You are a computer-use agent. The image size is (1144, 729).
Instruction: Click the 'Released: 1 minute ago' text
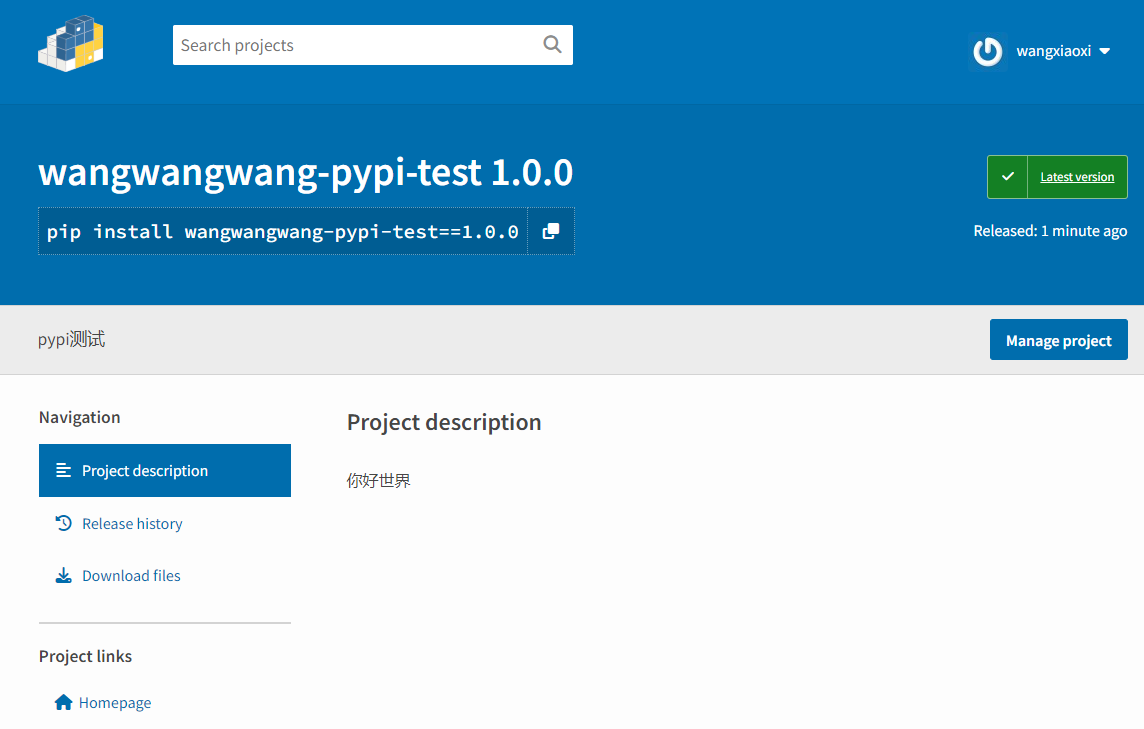click(x=1050, y=231)
